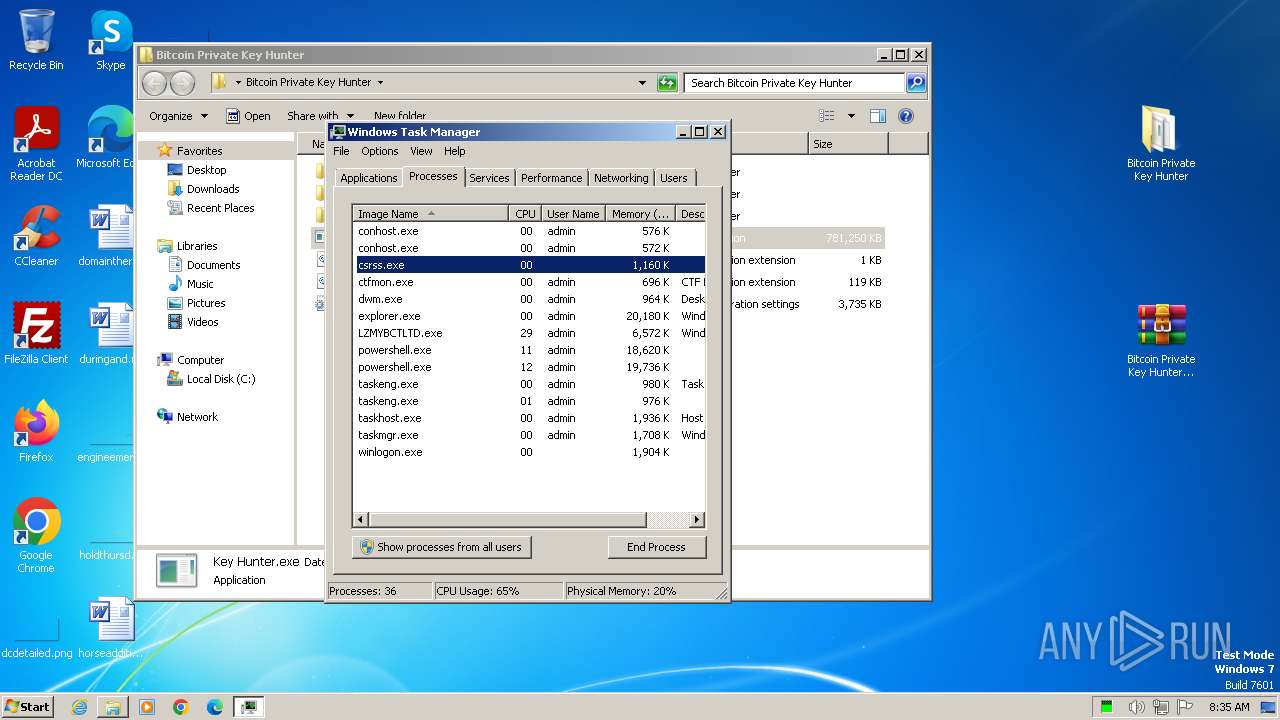The height and width of the screenshot is (720, 1280).
Task: Open Help menu in Task Manager
Action: click(454, 151)
